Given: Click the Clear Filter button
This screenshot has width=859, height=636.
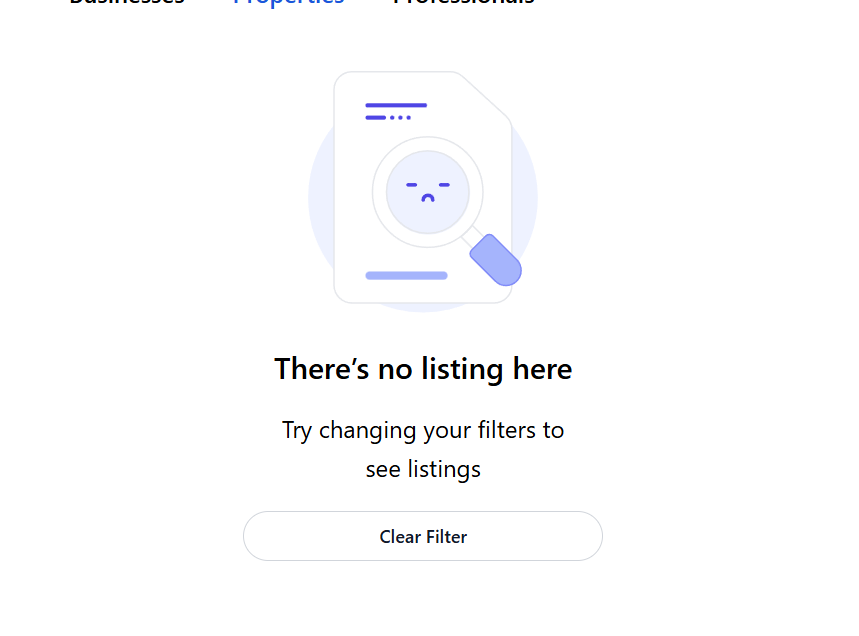Looking at the screenshot, I should 422,536.
